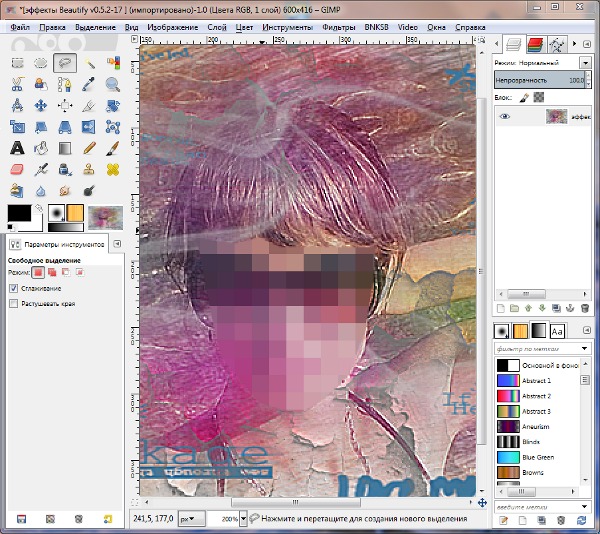The image size is (600, 534).
Task: Select the Pencil tool
Action: [89, 148]
